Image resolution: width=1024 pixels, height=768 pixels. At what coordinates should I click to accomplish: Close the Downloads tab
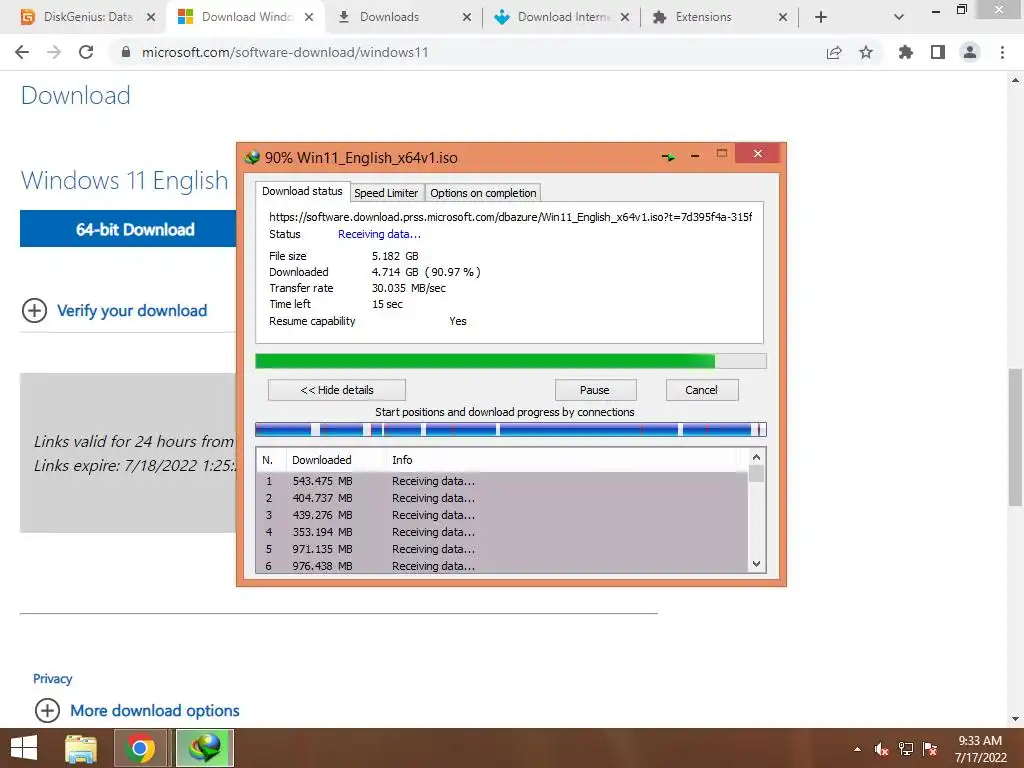click(467, 18)
